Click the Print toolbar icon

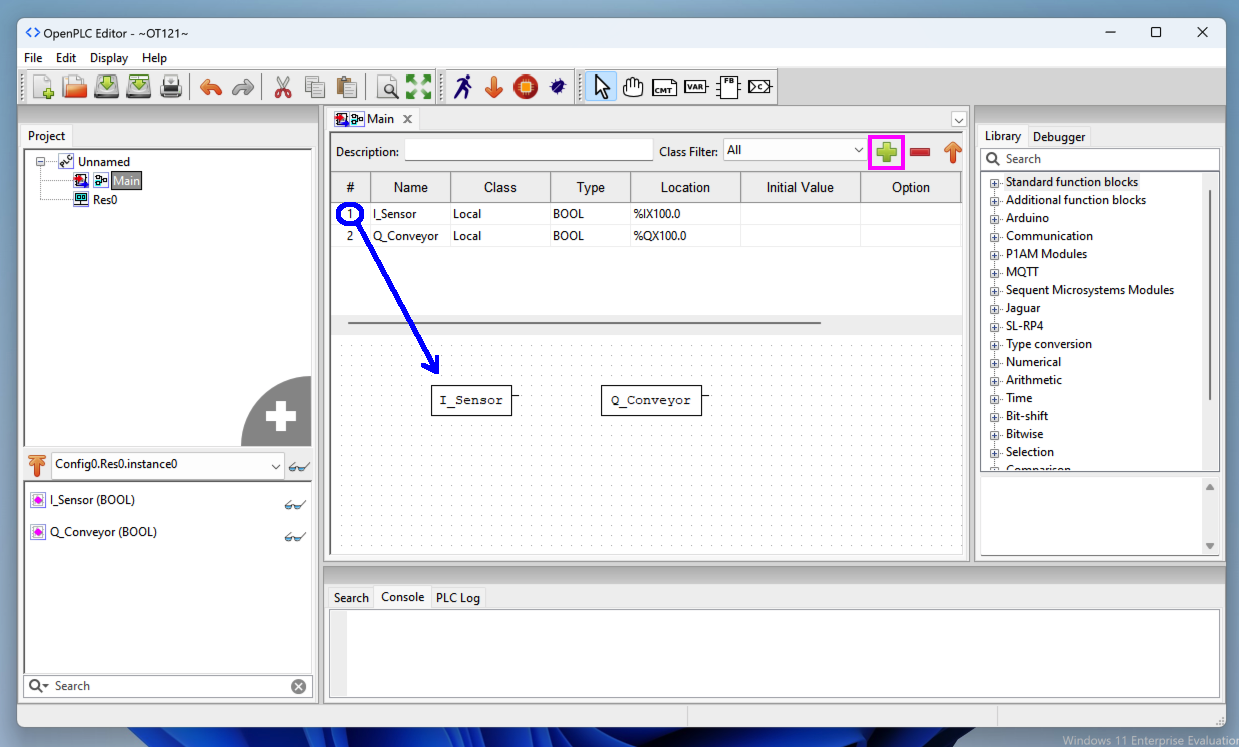point(171,87)
